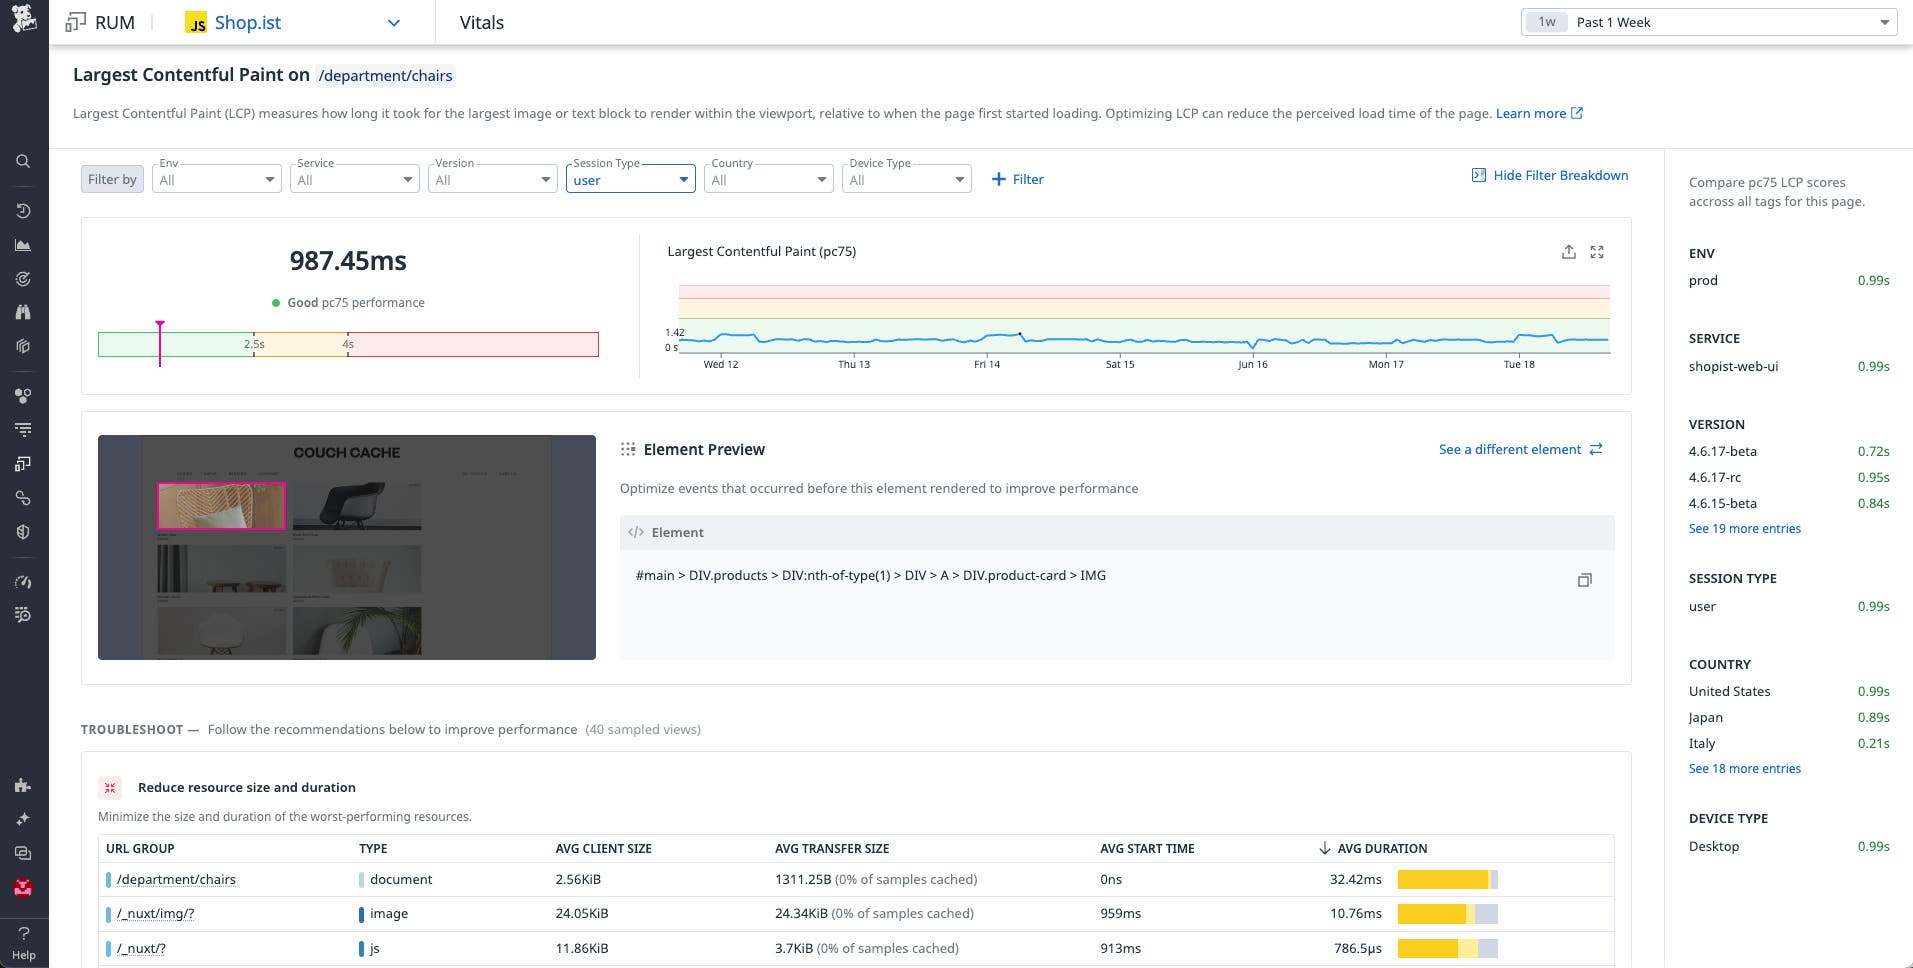The height and width of the screenshot is (968, 1913).
Task: Click the binoculars monitoring icon in sidebar
Action: pos(22,312)
